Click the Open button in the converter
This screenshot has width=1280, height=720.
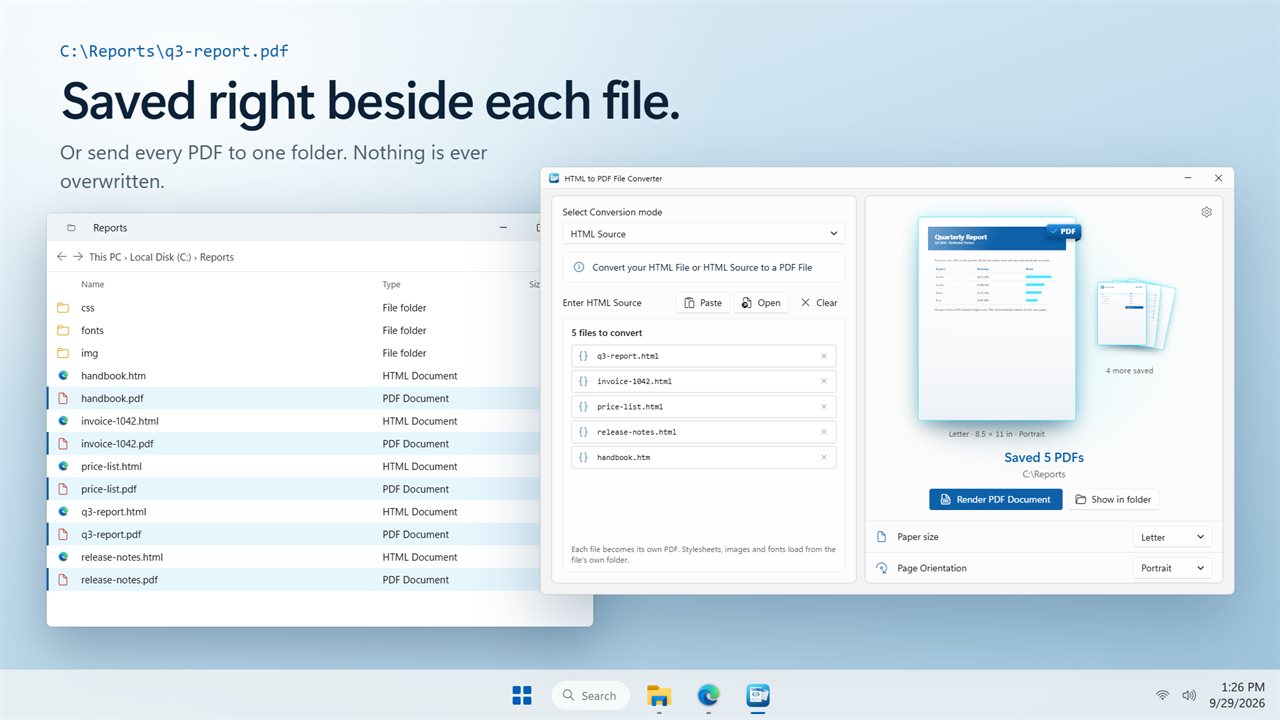click(x=761, y=303)
